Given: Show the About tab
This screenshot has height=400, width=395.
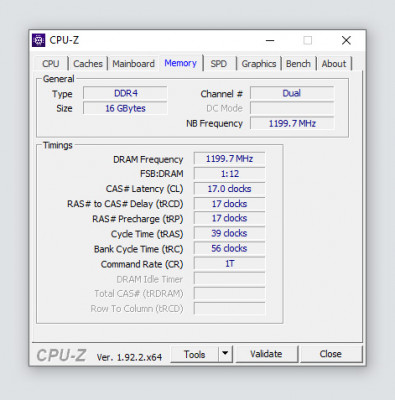Looking at the screenshot, I should [x=334, y=64].
